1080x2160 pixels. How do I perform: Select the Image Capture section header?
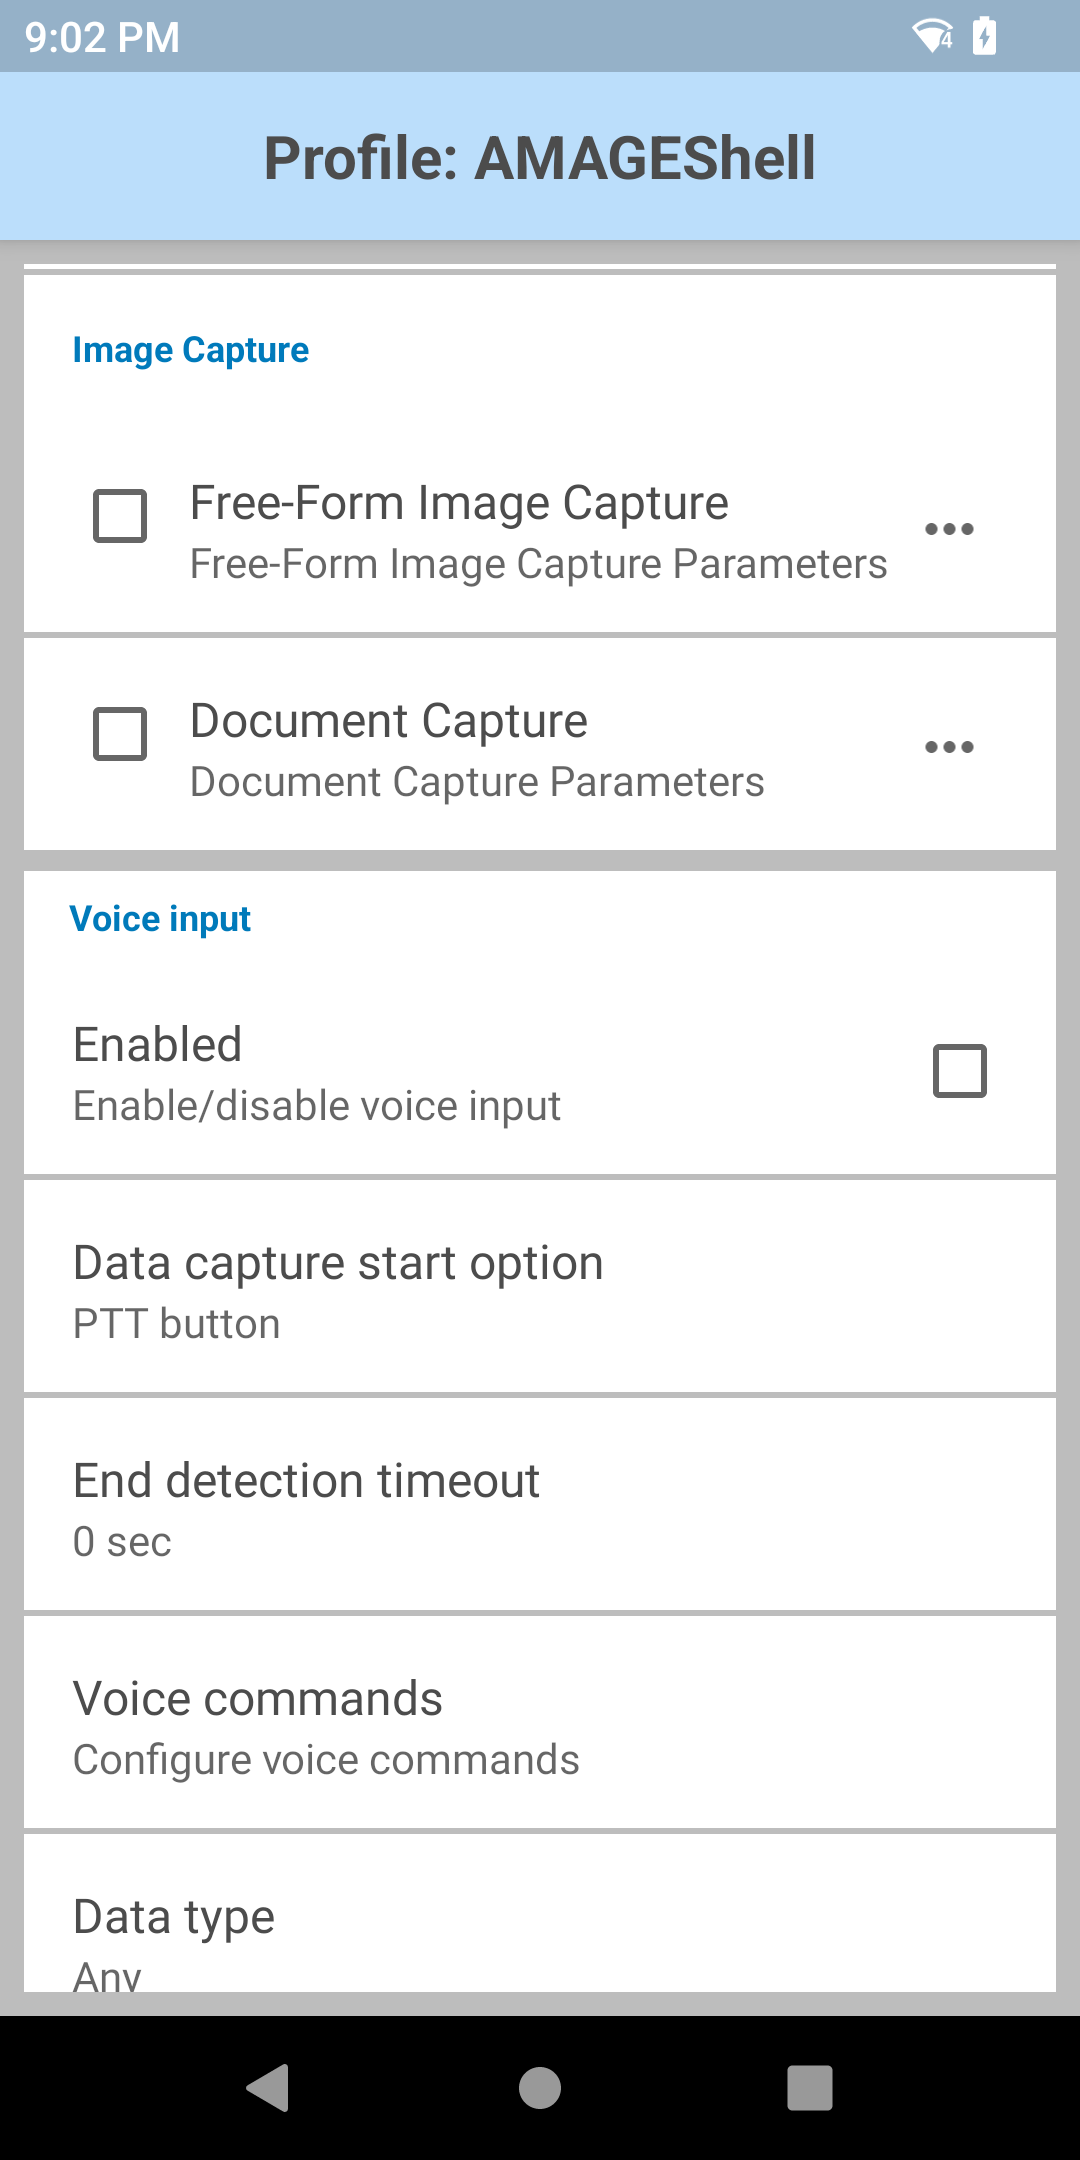(191, 351)
